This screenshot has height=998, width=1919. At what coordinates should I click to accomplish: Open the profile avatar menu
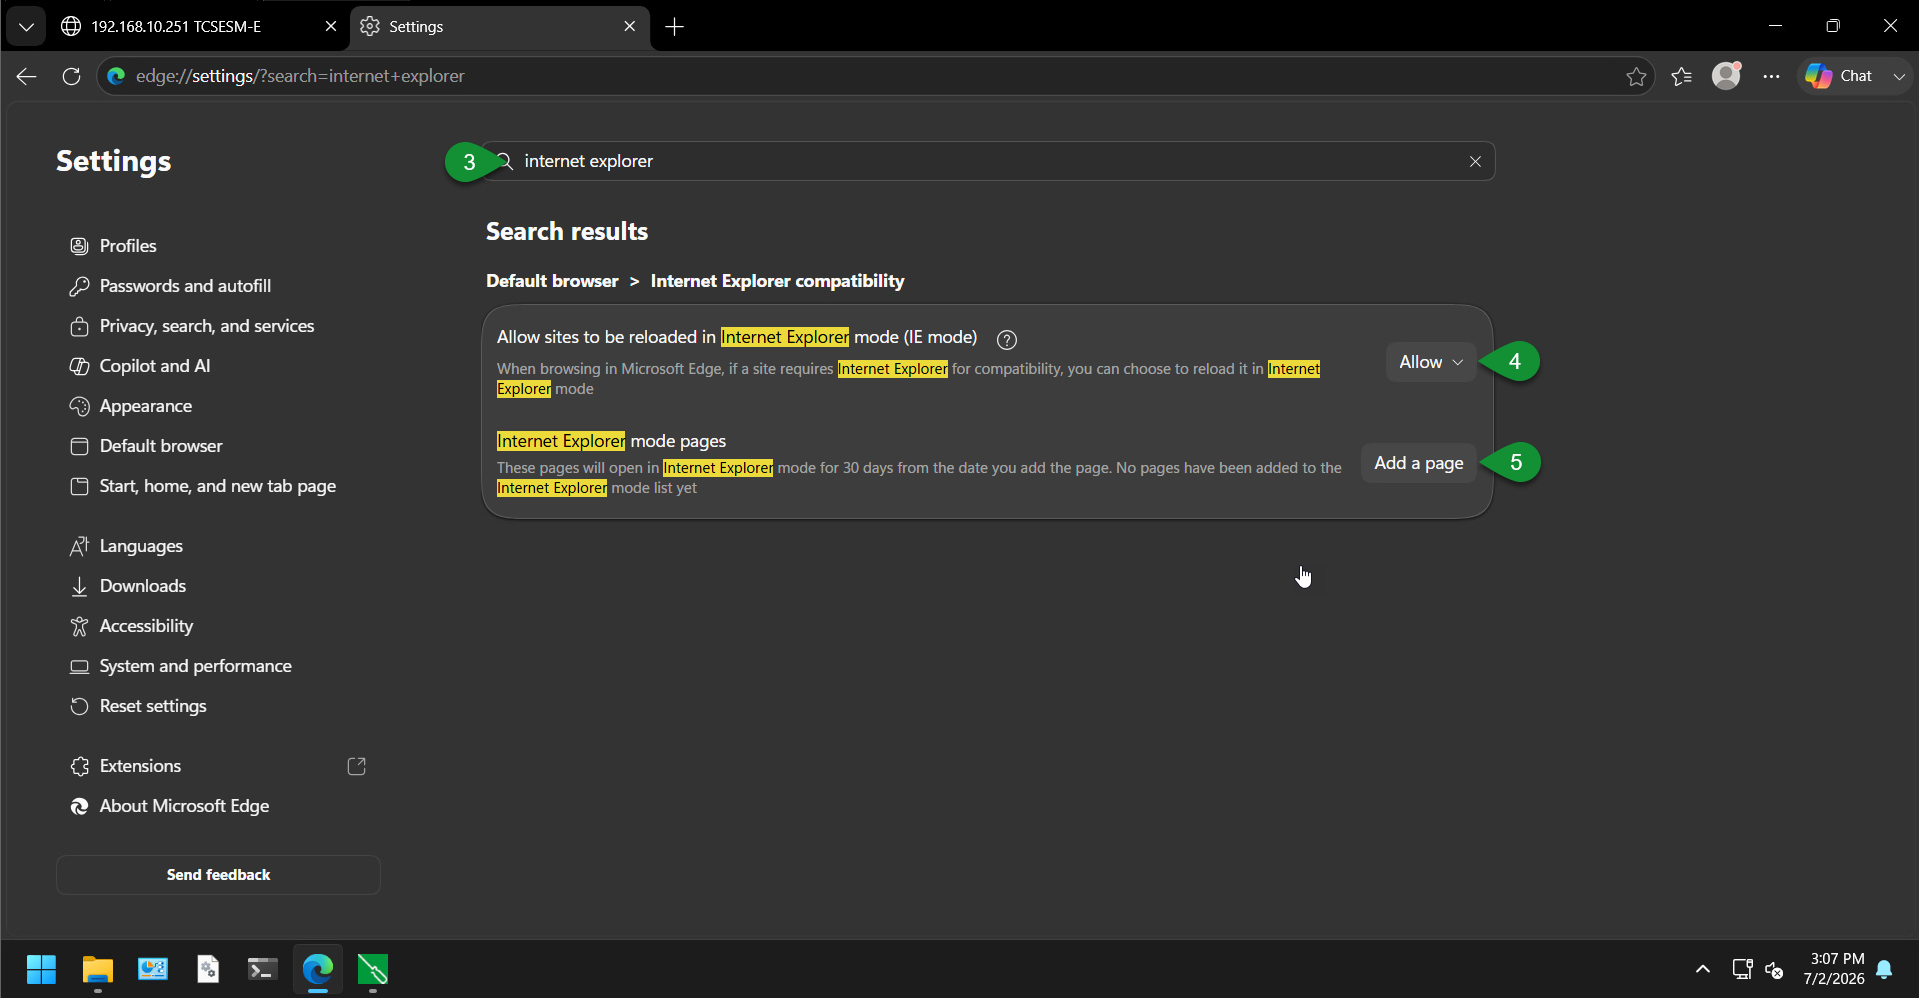[1727, 76]
